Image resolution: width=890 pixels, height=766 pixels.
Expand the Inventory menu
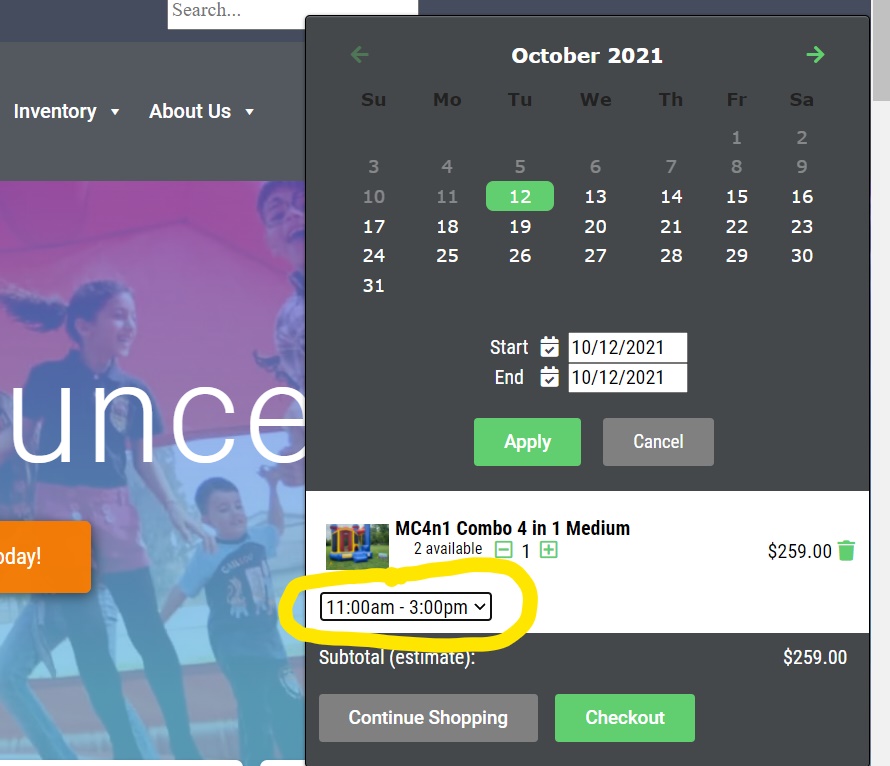click(x=66, y=111)
